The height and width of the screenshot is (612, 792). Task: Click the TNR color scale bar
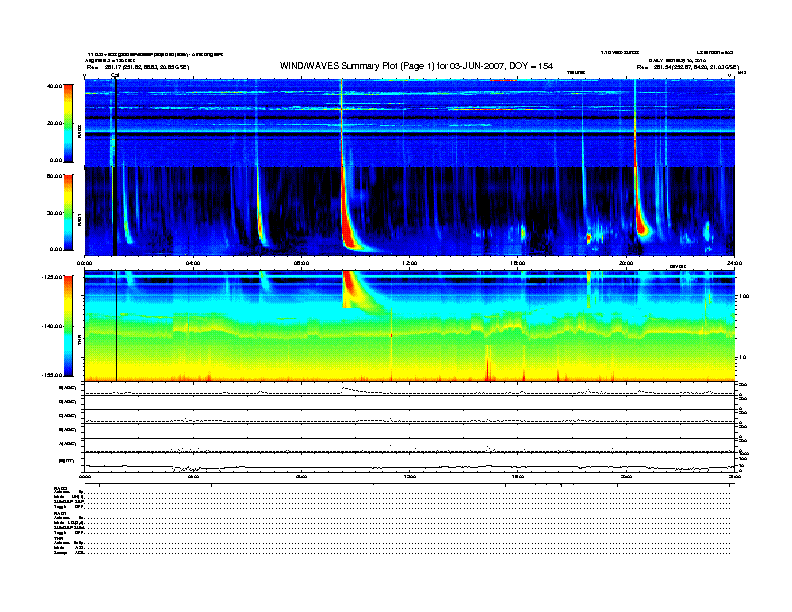coord(68,326)
